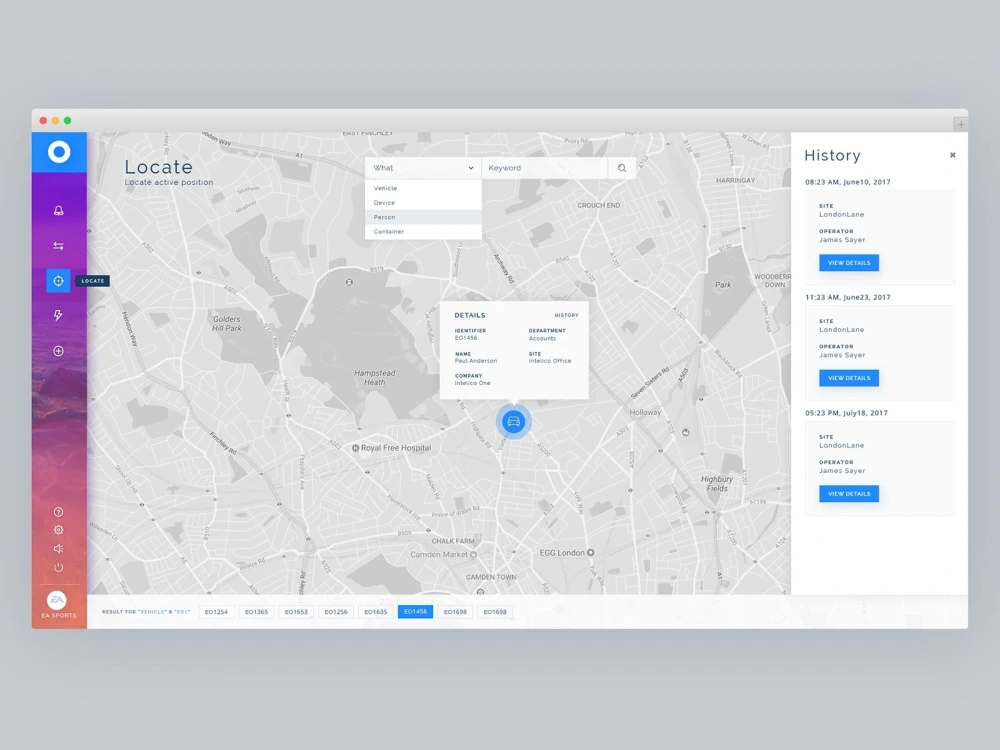Expand the What dropdown
Viewport: 1000px width, 750px height.
coord(423,168)
